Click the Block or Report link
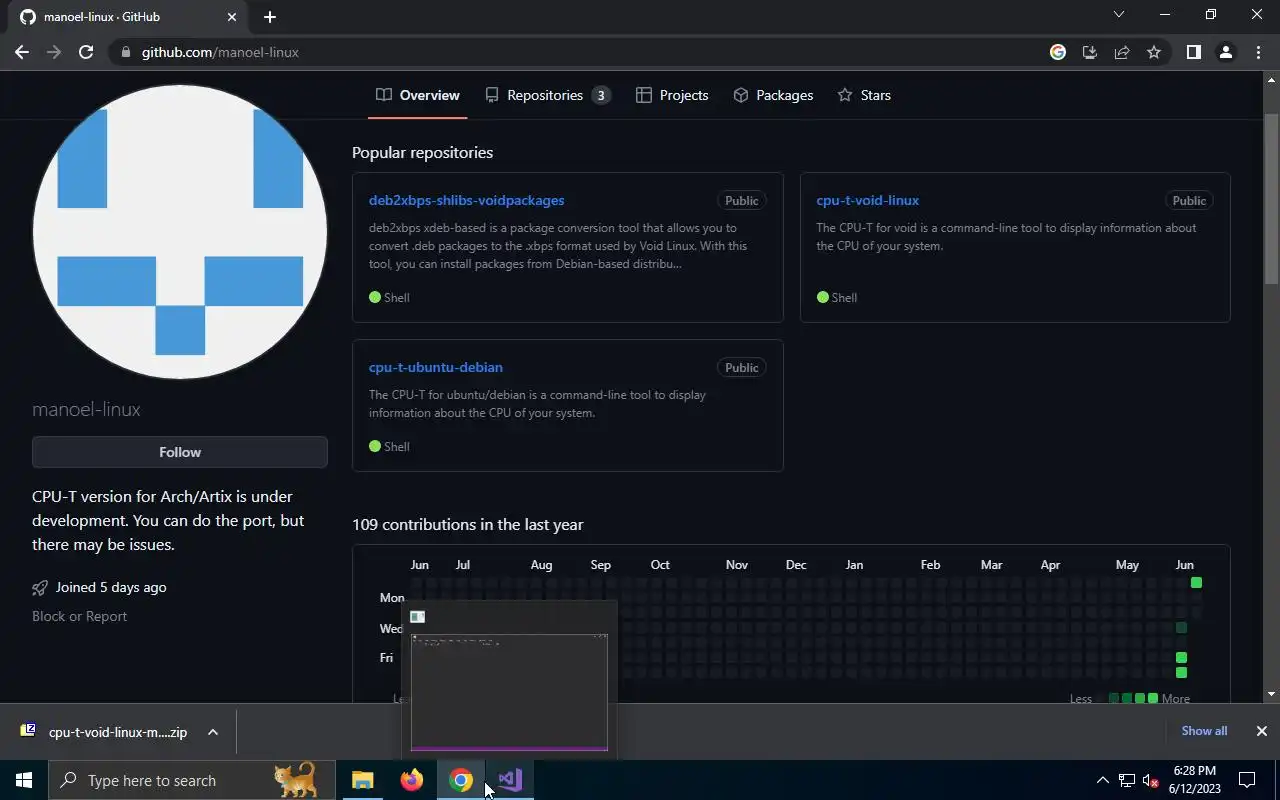The height and width of the screenshot is (800, 1280). (79, 616)
